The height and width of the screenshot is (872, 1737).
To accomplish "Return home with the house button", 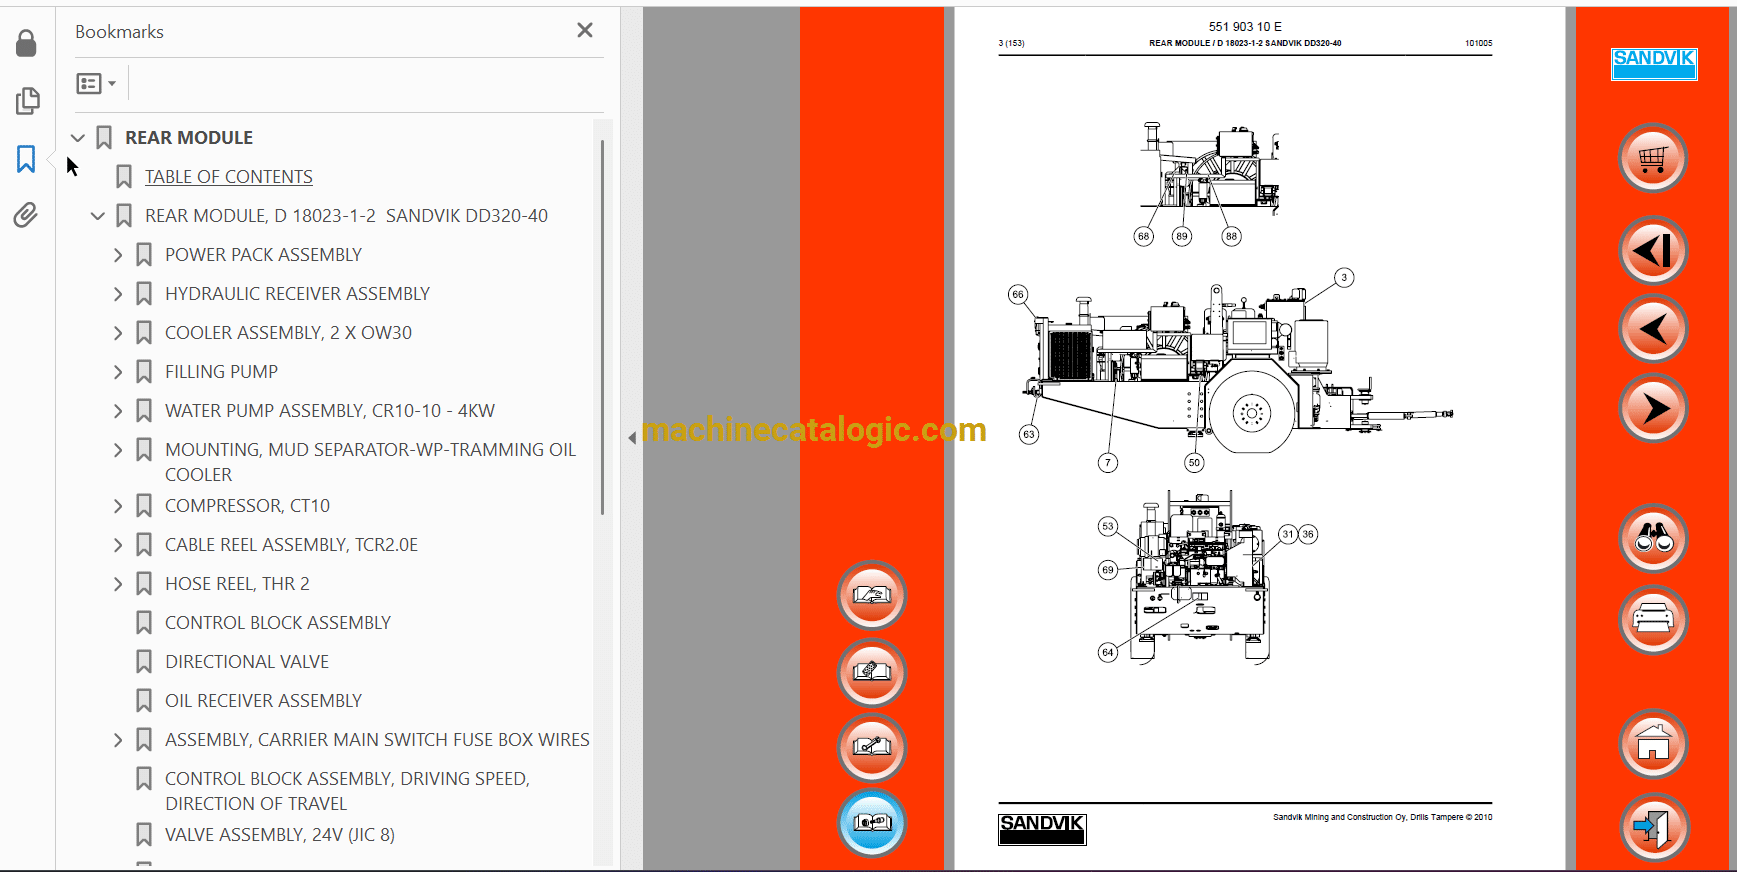I will (x=1653, y=744).
